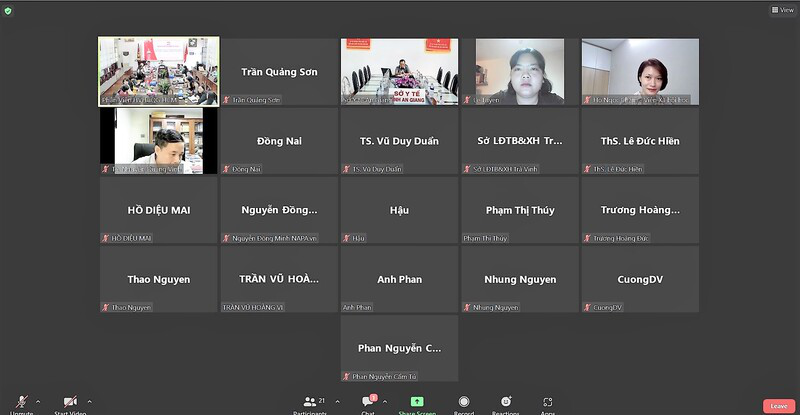The width and height of the screenshot is (800, 415).
Task: Select the CuongDV participant tile
Action: pyautogui.click(x=640, y=279)
